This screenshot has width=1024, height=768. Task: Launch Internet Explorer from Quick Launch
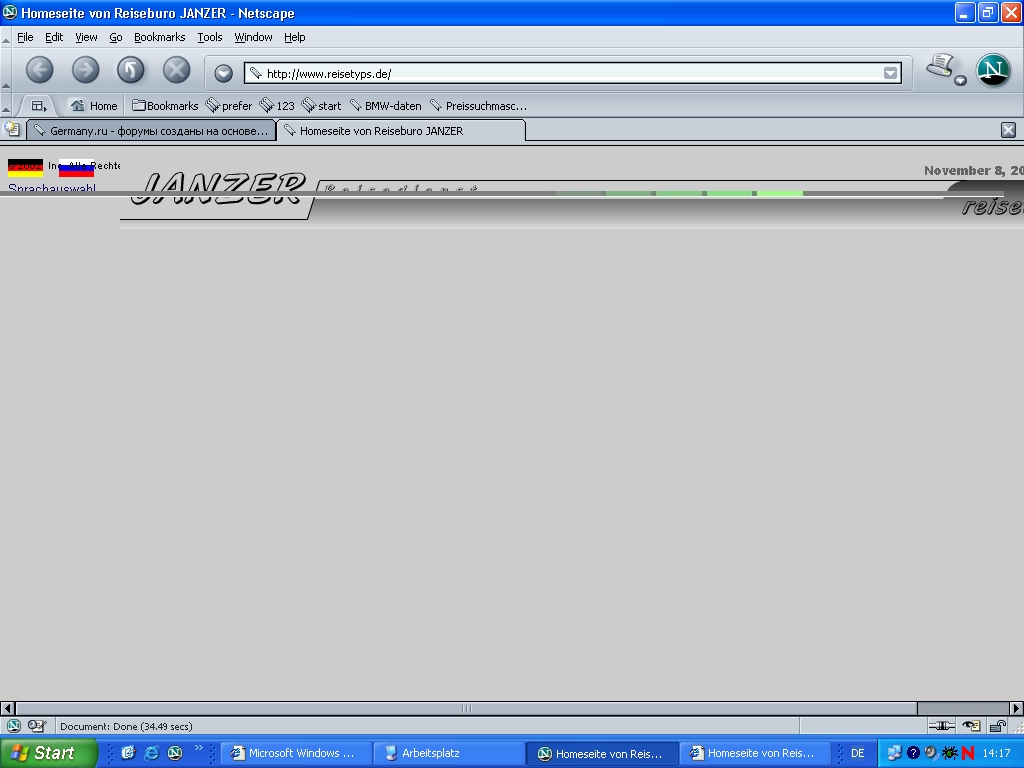(x=152, y=753)
